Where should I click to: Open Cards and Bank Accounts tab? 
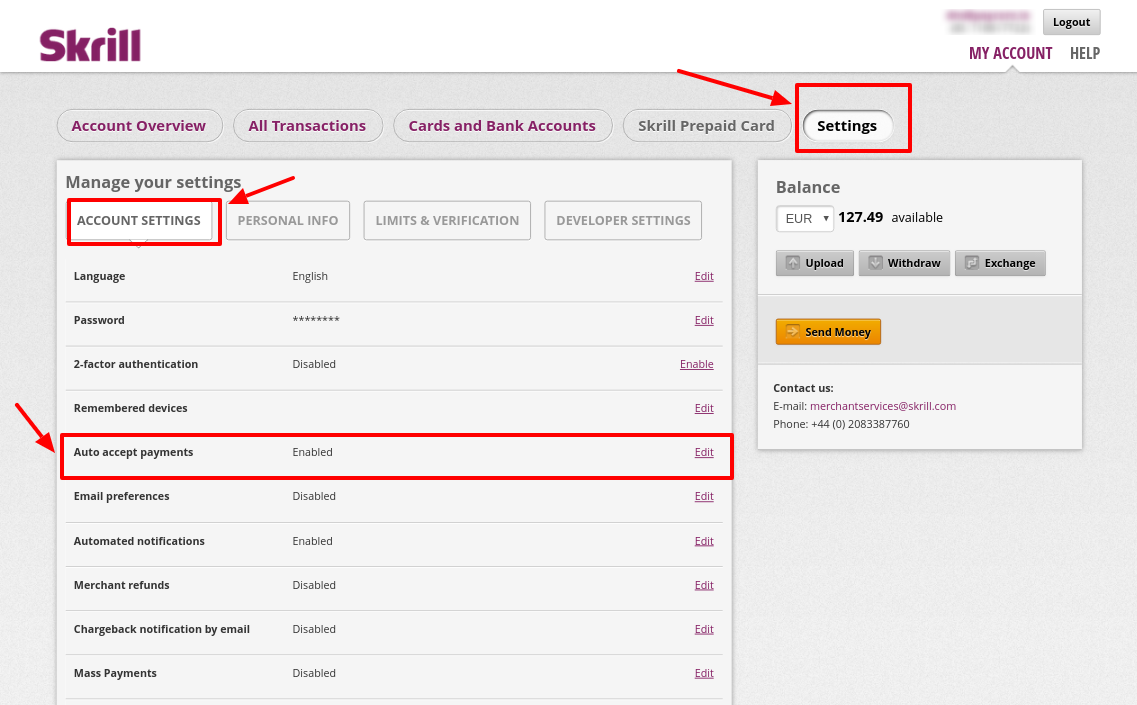pos(502,125)
